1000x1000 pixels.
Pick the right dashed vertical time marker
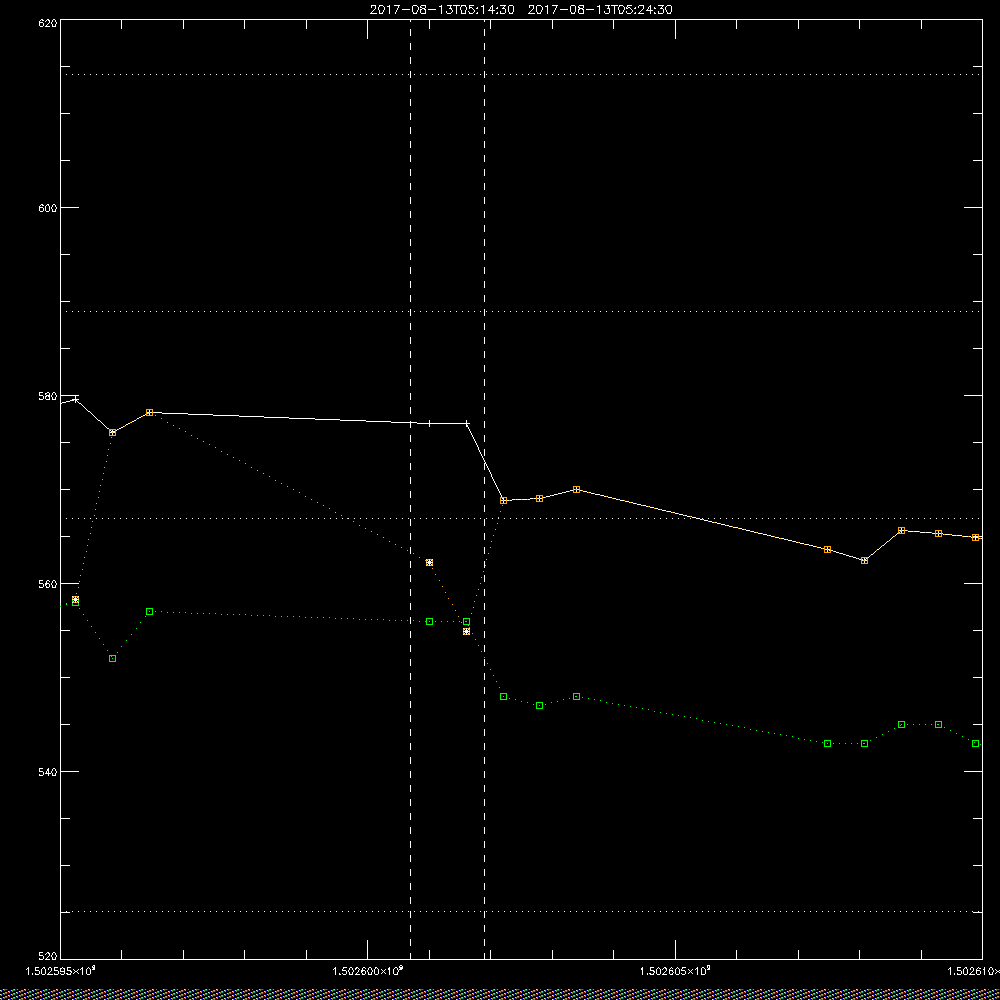click(x=485, y=489)
